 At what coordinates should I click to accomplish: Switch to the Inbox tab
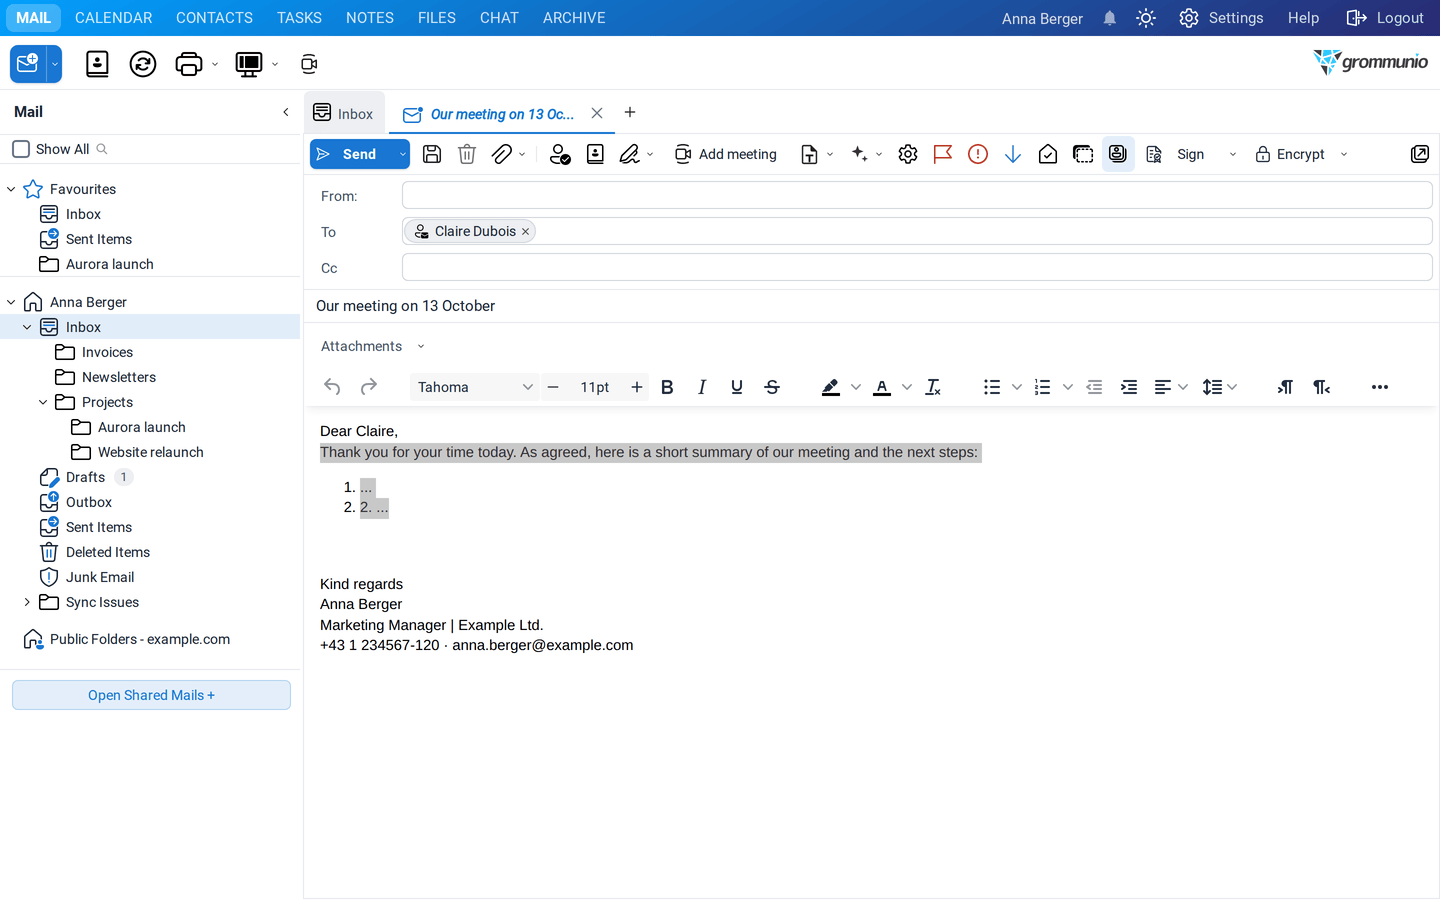pos(343,113)
